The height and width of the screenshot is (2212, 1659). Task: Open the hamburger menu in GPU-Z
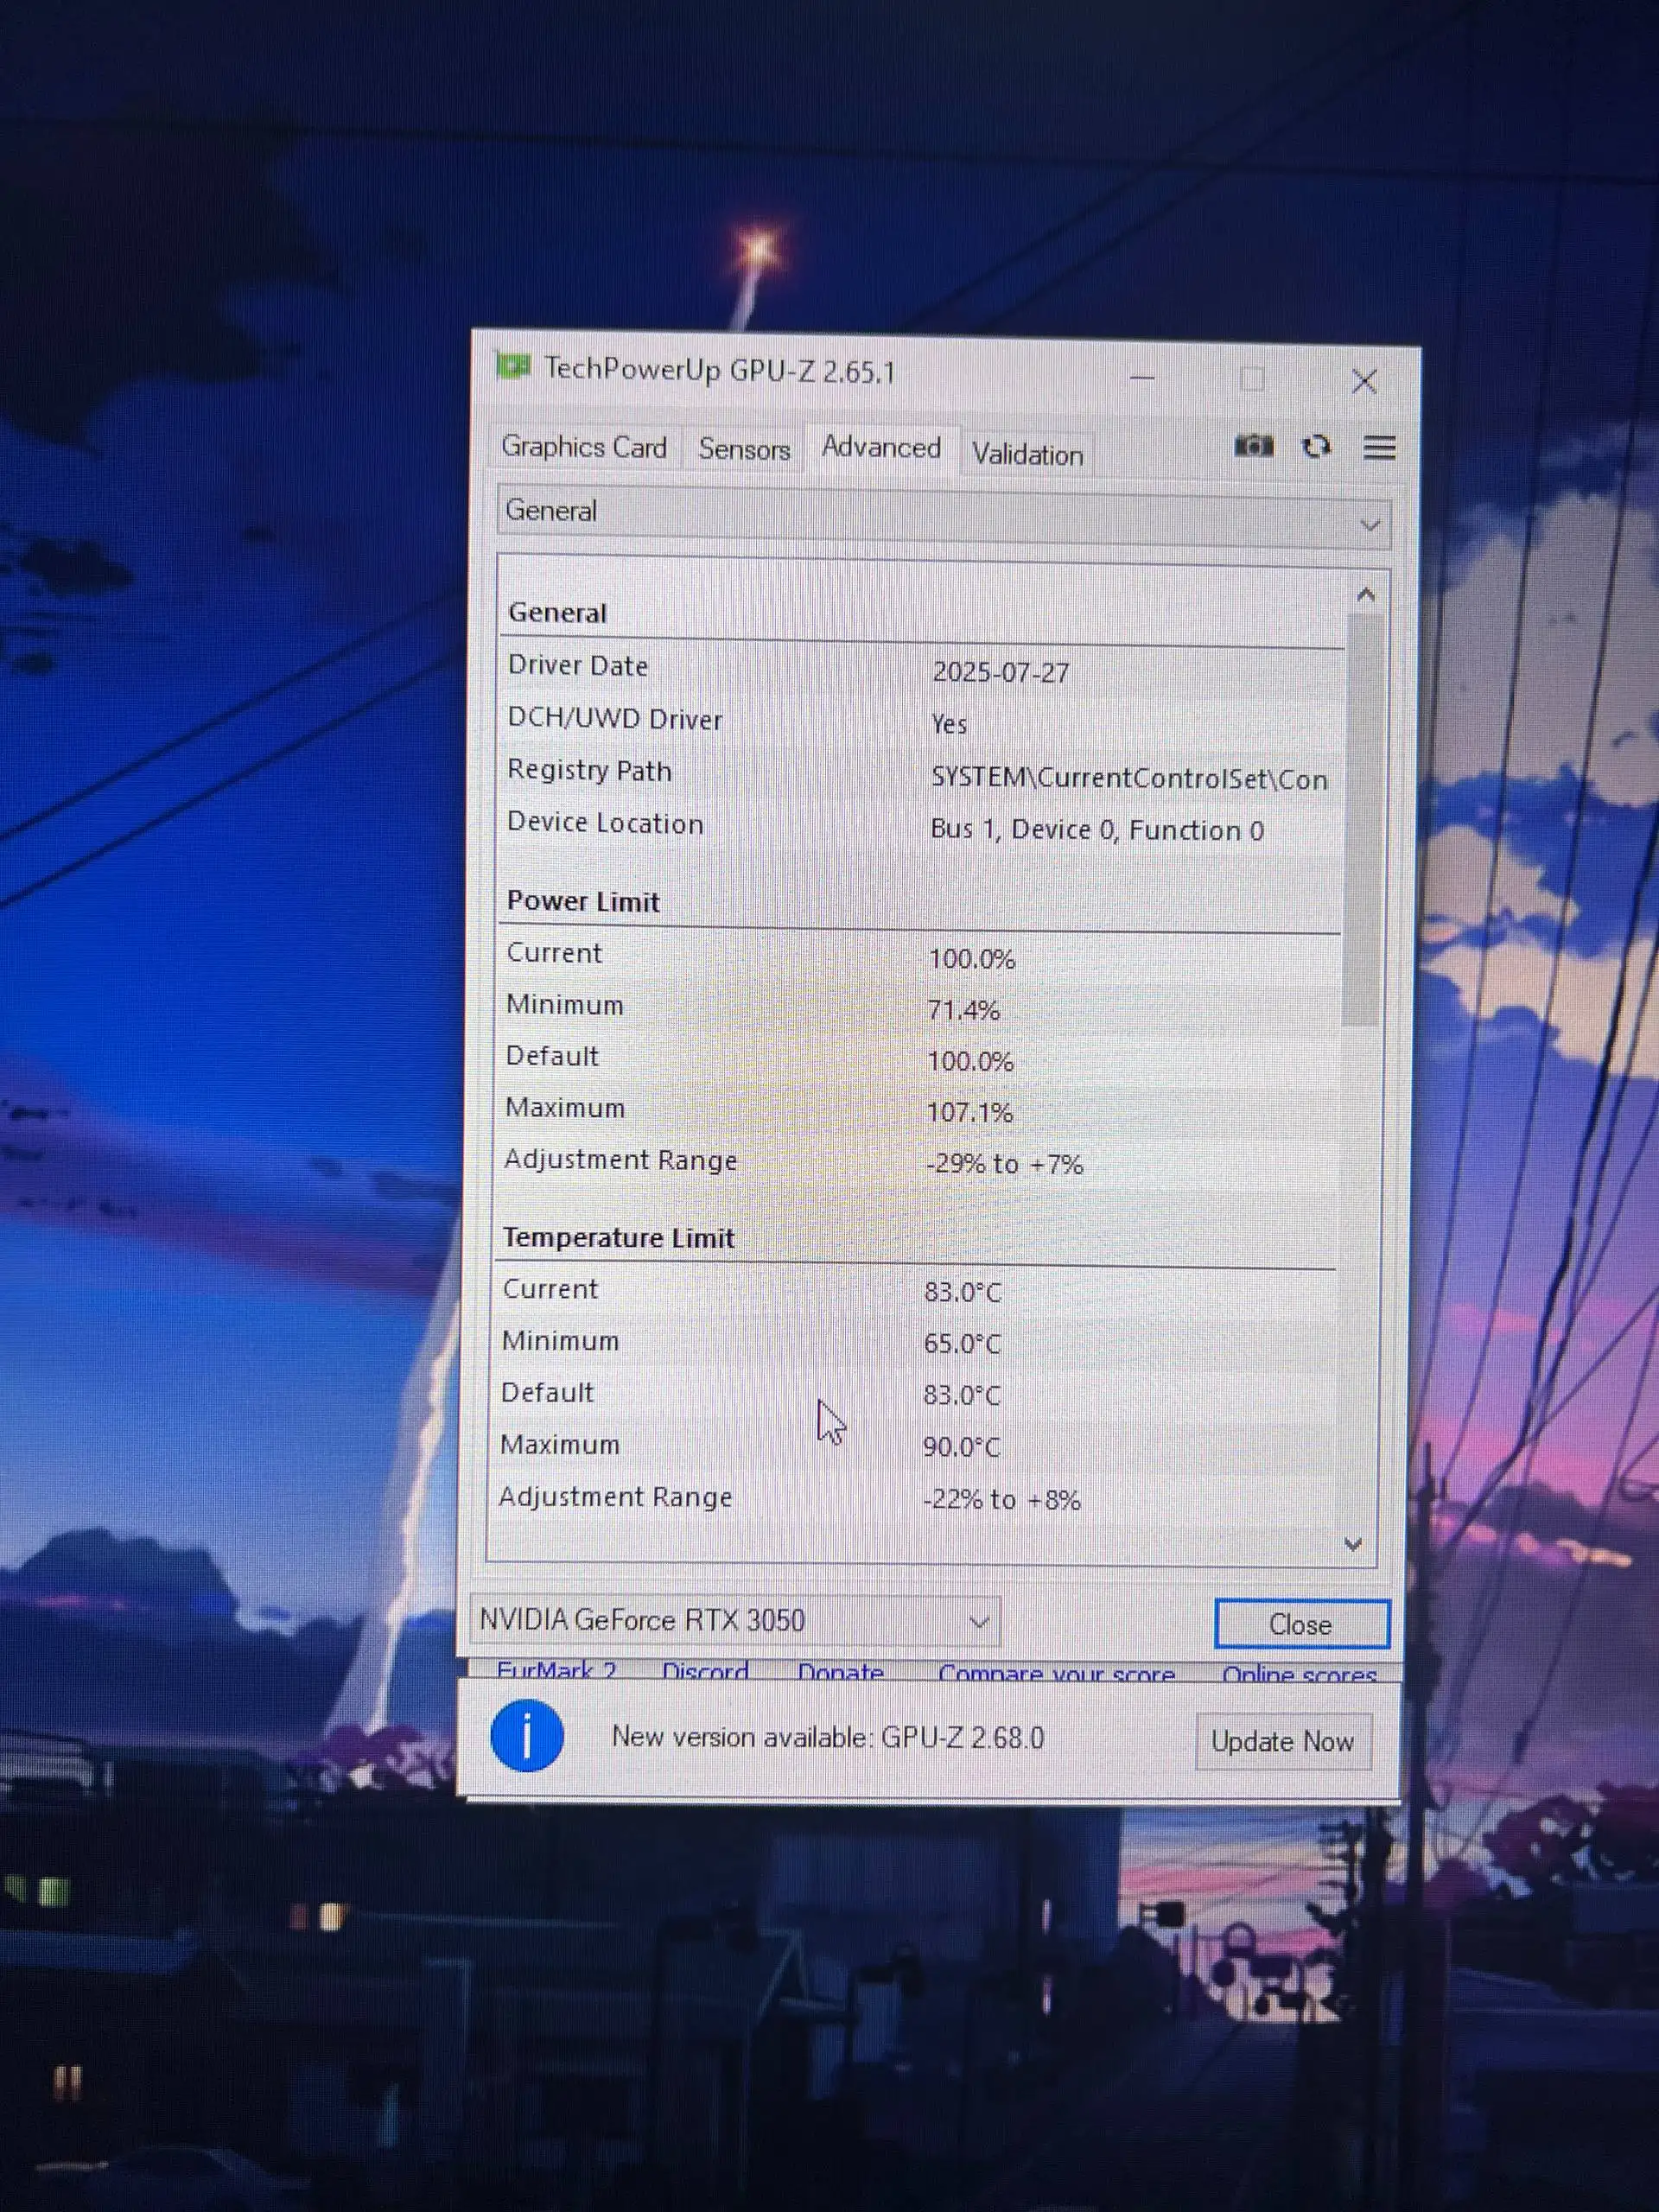(x=1379, y=447)
